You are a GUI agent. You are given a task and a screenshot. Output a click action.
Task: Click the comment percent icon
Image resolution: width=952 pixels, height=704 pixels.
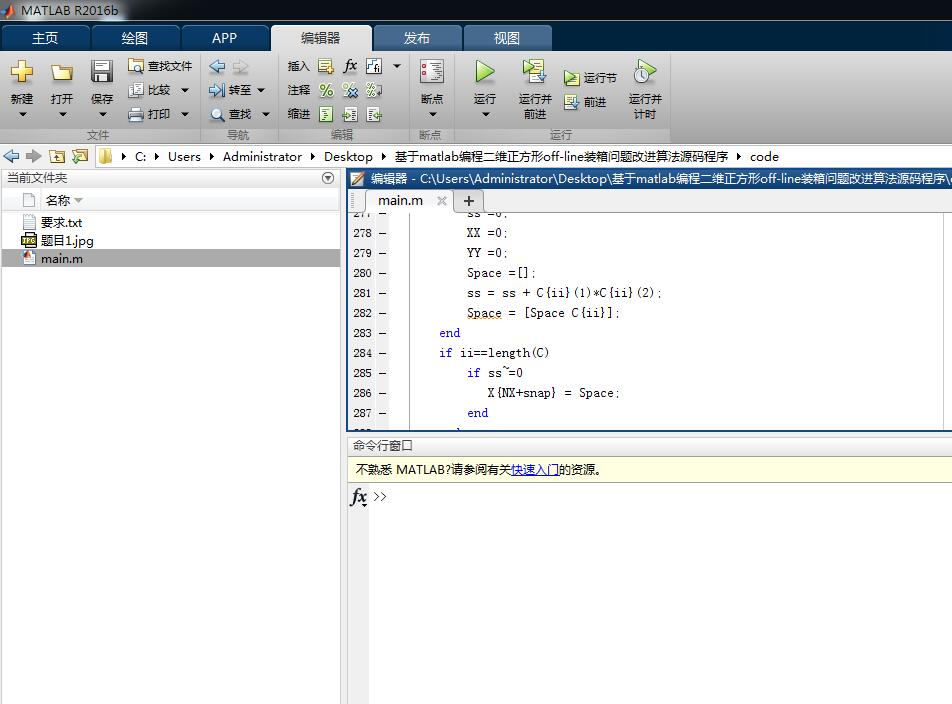pyautogui.click(x=326, y=90)
